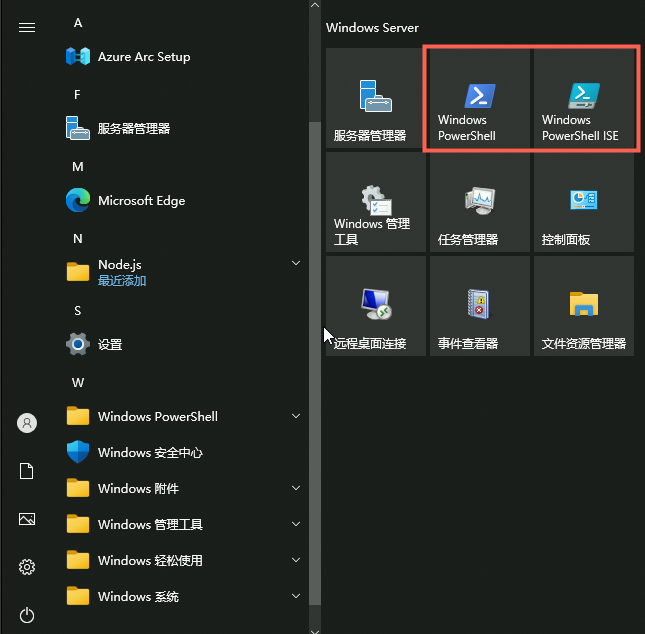Open the 任务管理器 tile
The height and width of the screenshot is (634, 645).
480,202
